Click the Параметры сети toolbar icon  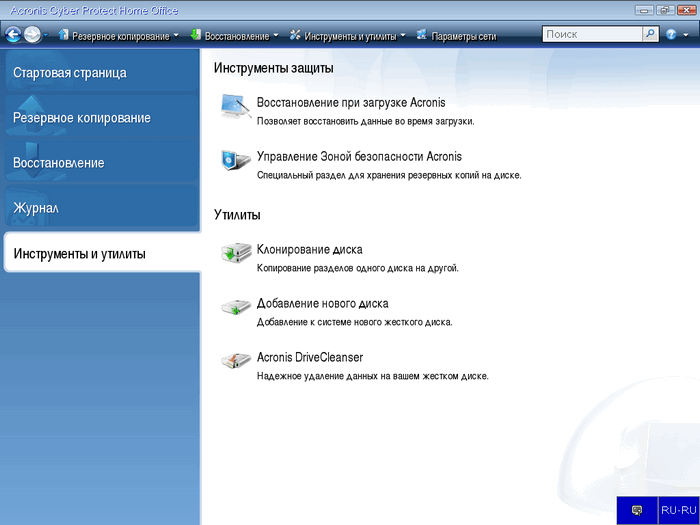point(421,35)
